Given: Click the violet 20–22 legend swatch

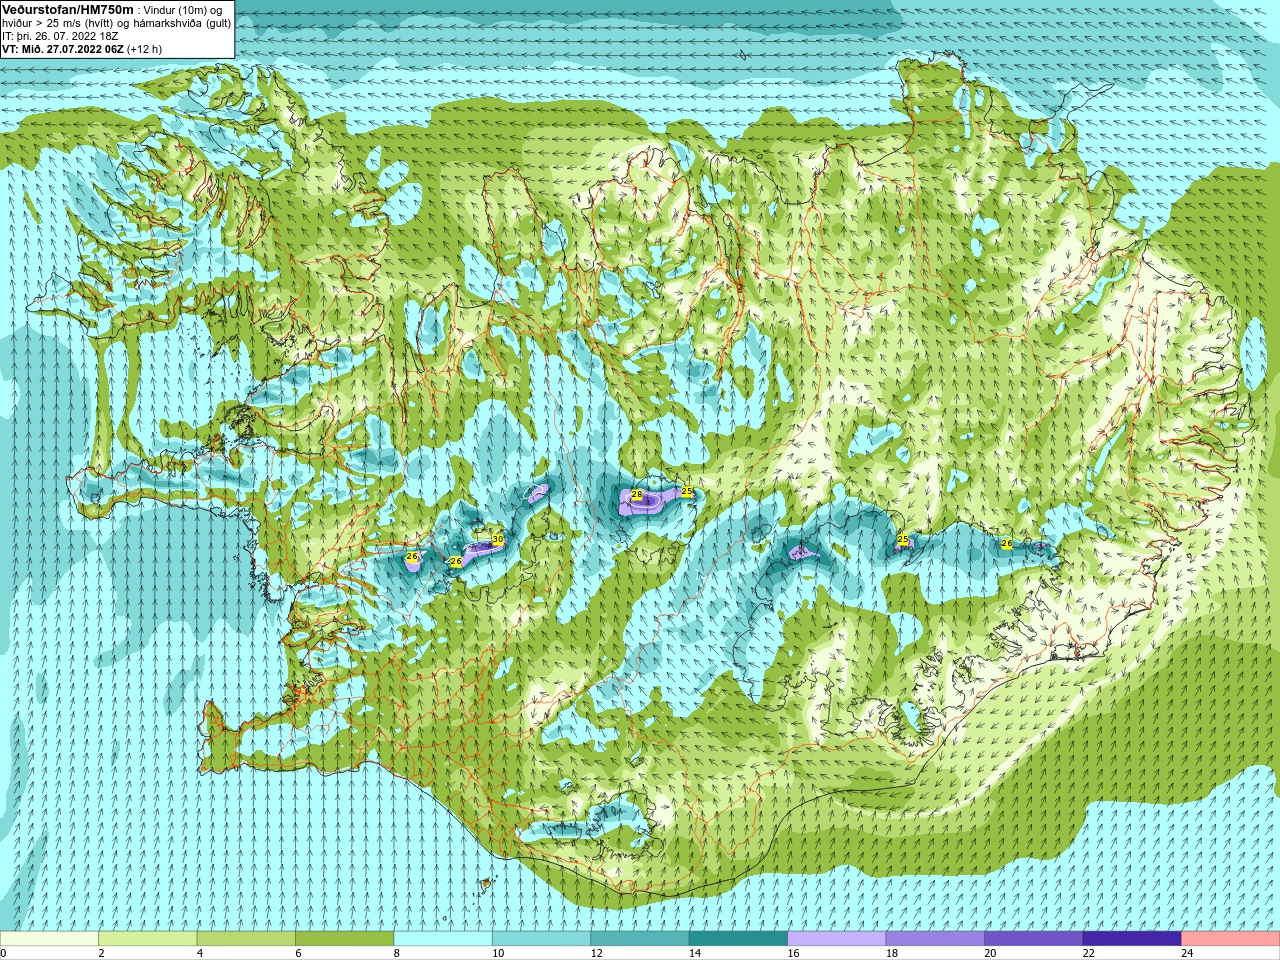Looking at the screenshot, I should tap(1034, 939).
